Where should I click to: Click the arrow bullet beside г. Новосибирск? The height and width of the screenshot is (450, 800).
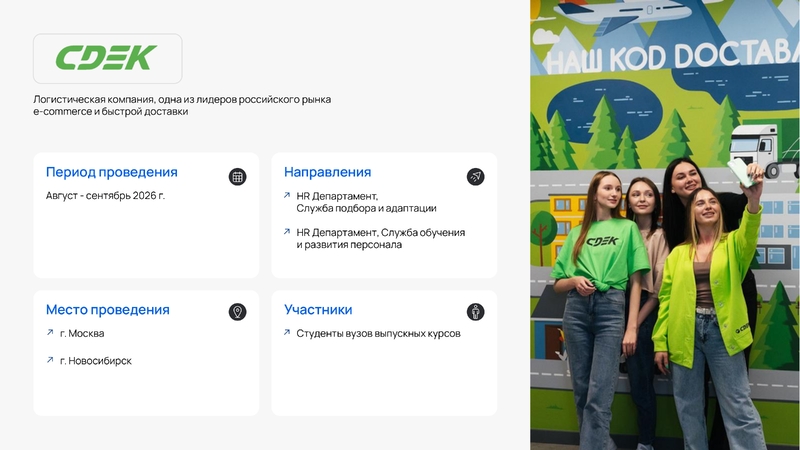click(50, 360)
